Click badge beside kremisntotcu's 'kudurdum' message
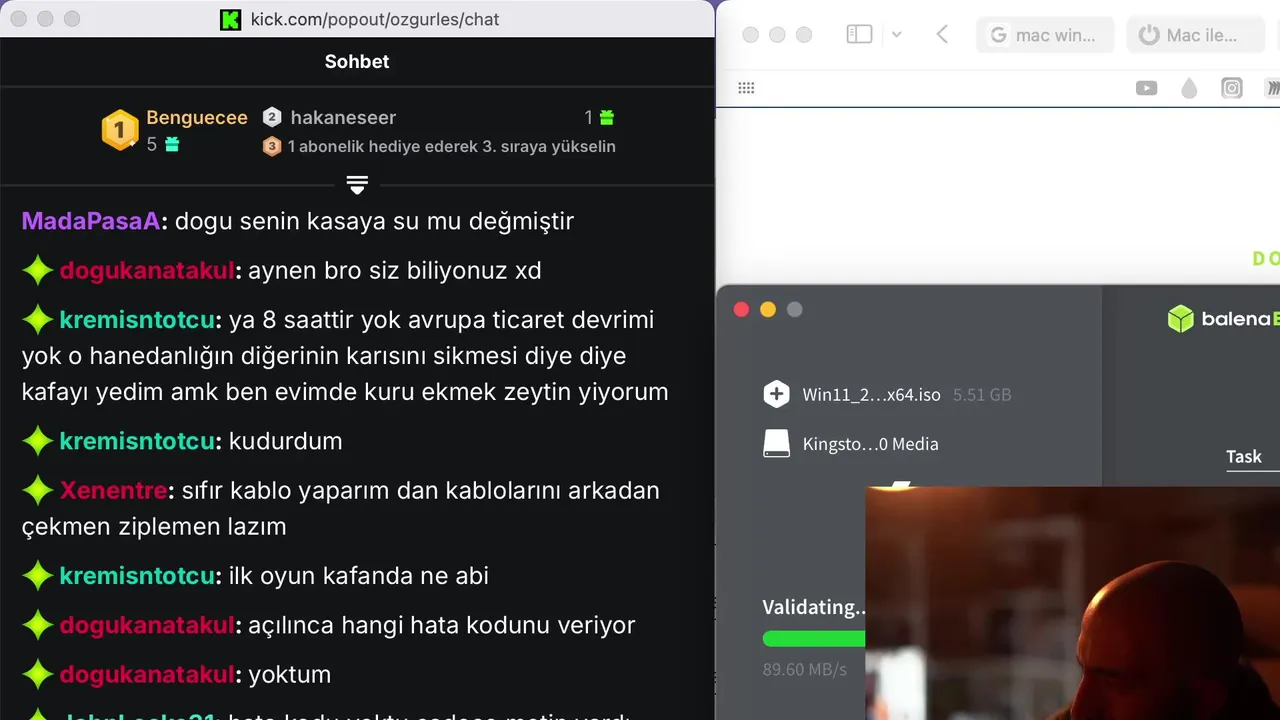Image resolution: width=1280 pixels, height=720 pixels. (38, 441)
